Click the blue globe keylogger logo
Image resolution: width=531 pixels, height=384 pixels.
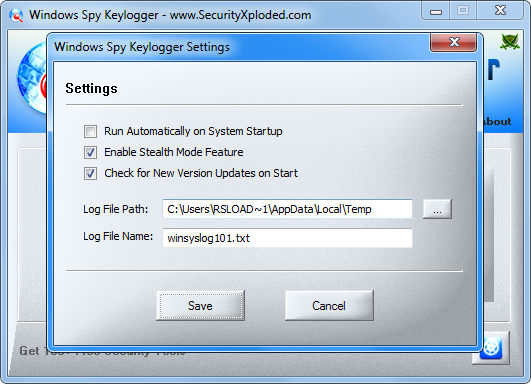click(33, 79)
